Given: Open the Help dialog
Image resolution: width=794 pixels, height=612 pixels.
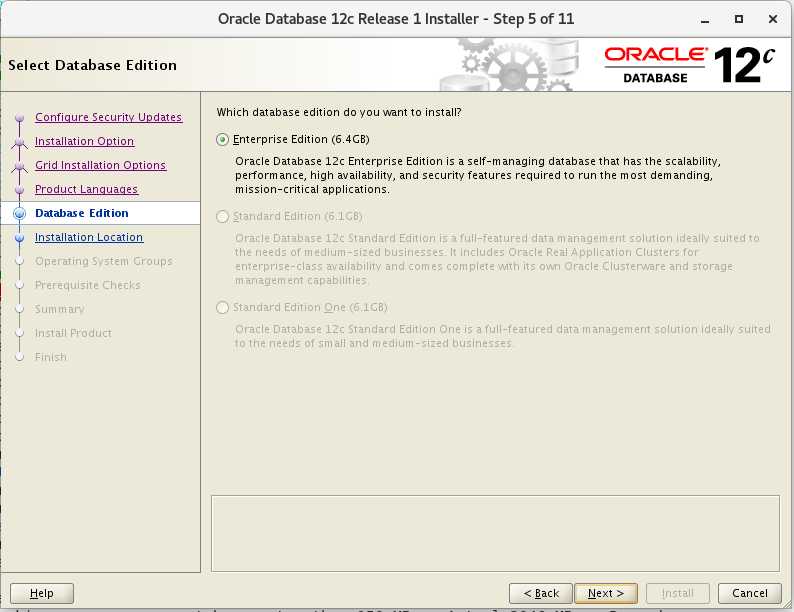Looking at the screenshot, I should click(42, 593).
